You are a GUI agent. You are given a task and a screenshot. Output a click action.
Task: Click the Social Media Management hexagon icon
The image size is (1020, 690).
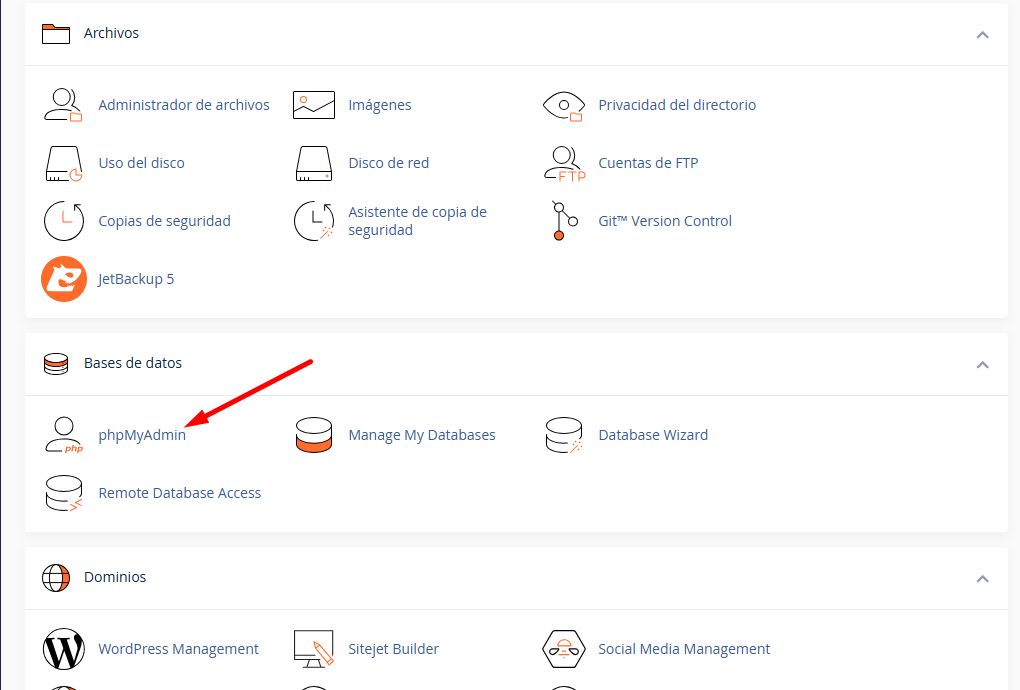click(x=563, y=648)
